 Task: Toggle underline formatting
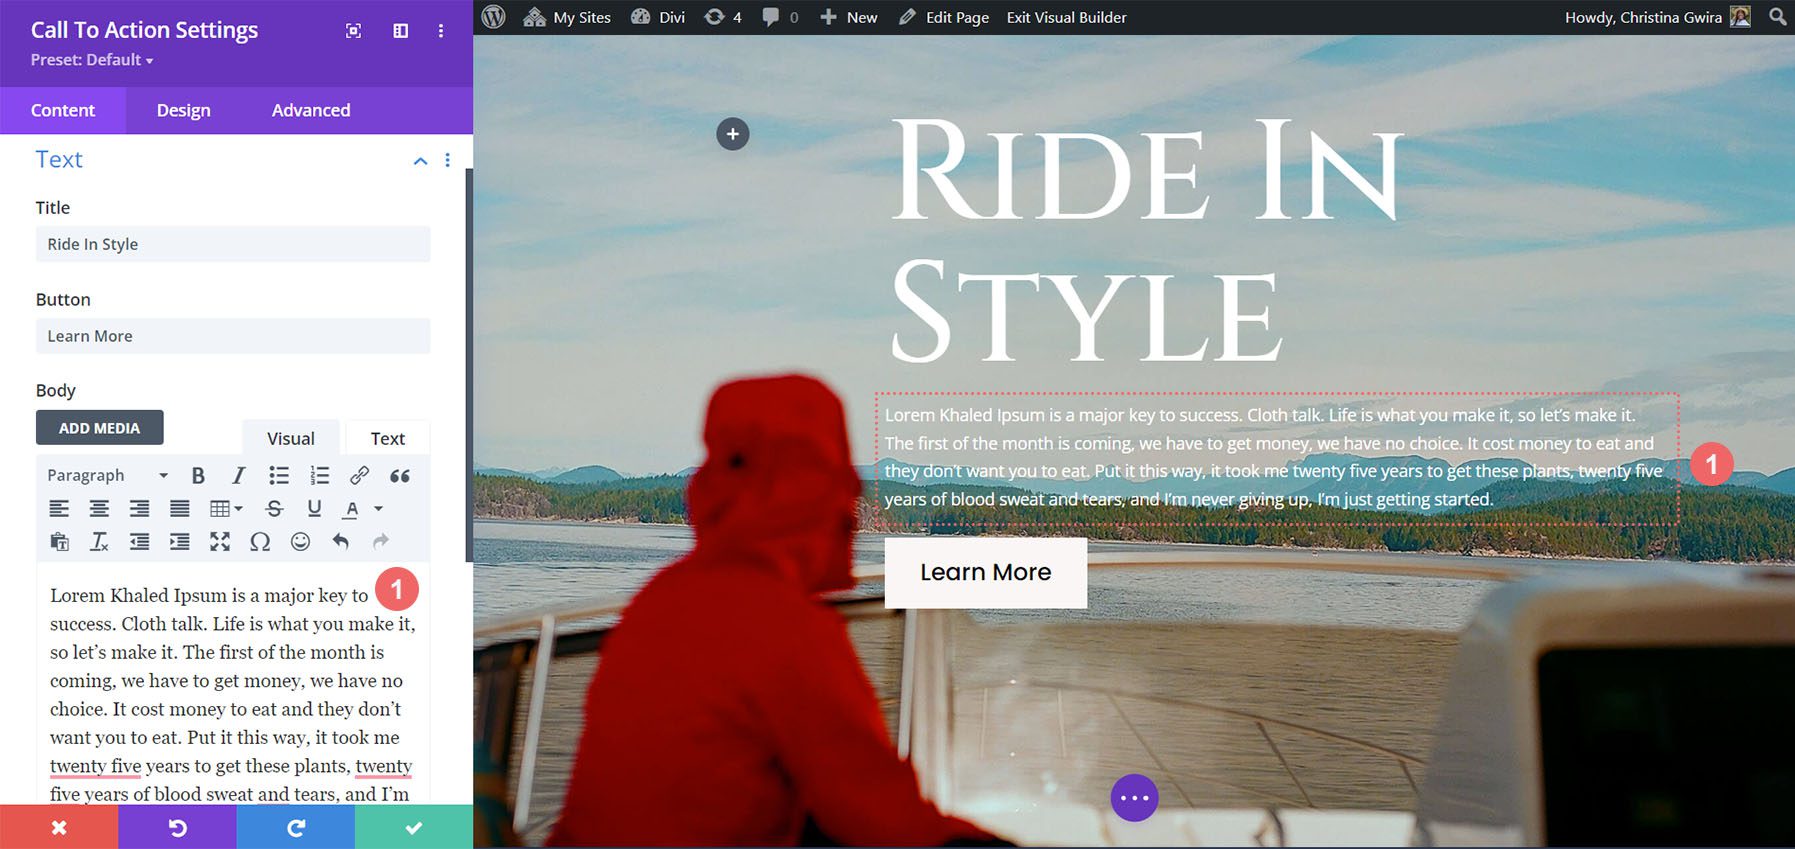point(314,509)
